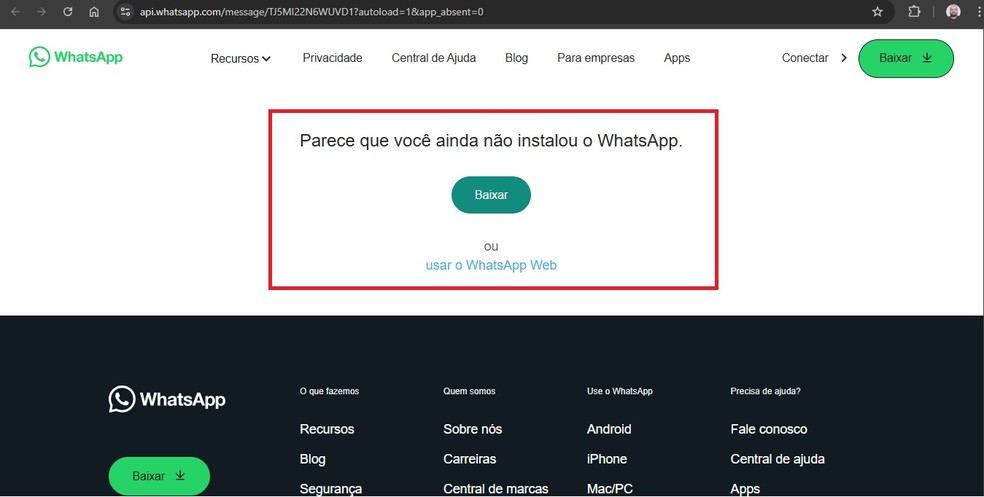The width and height of the screenshot is (984, 497).
Task: Click the 'Use o WhatsApp' footer heading
Action: click(619, 391)
